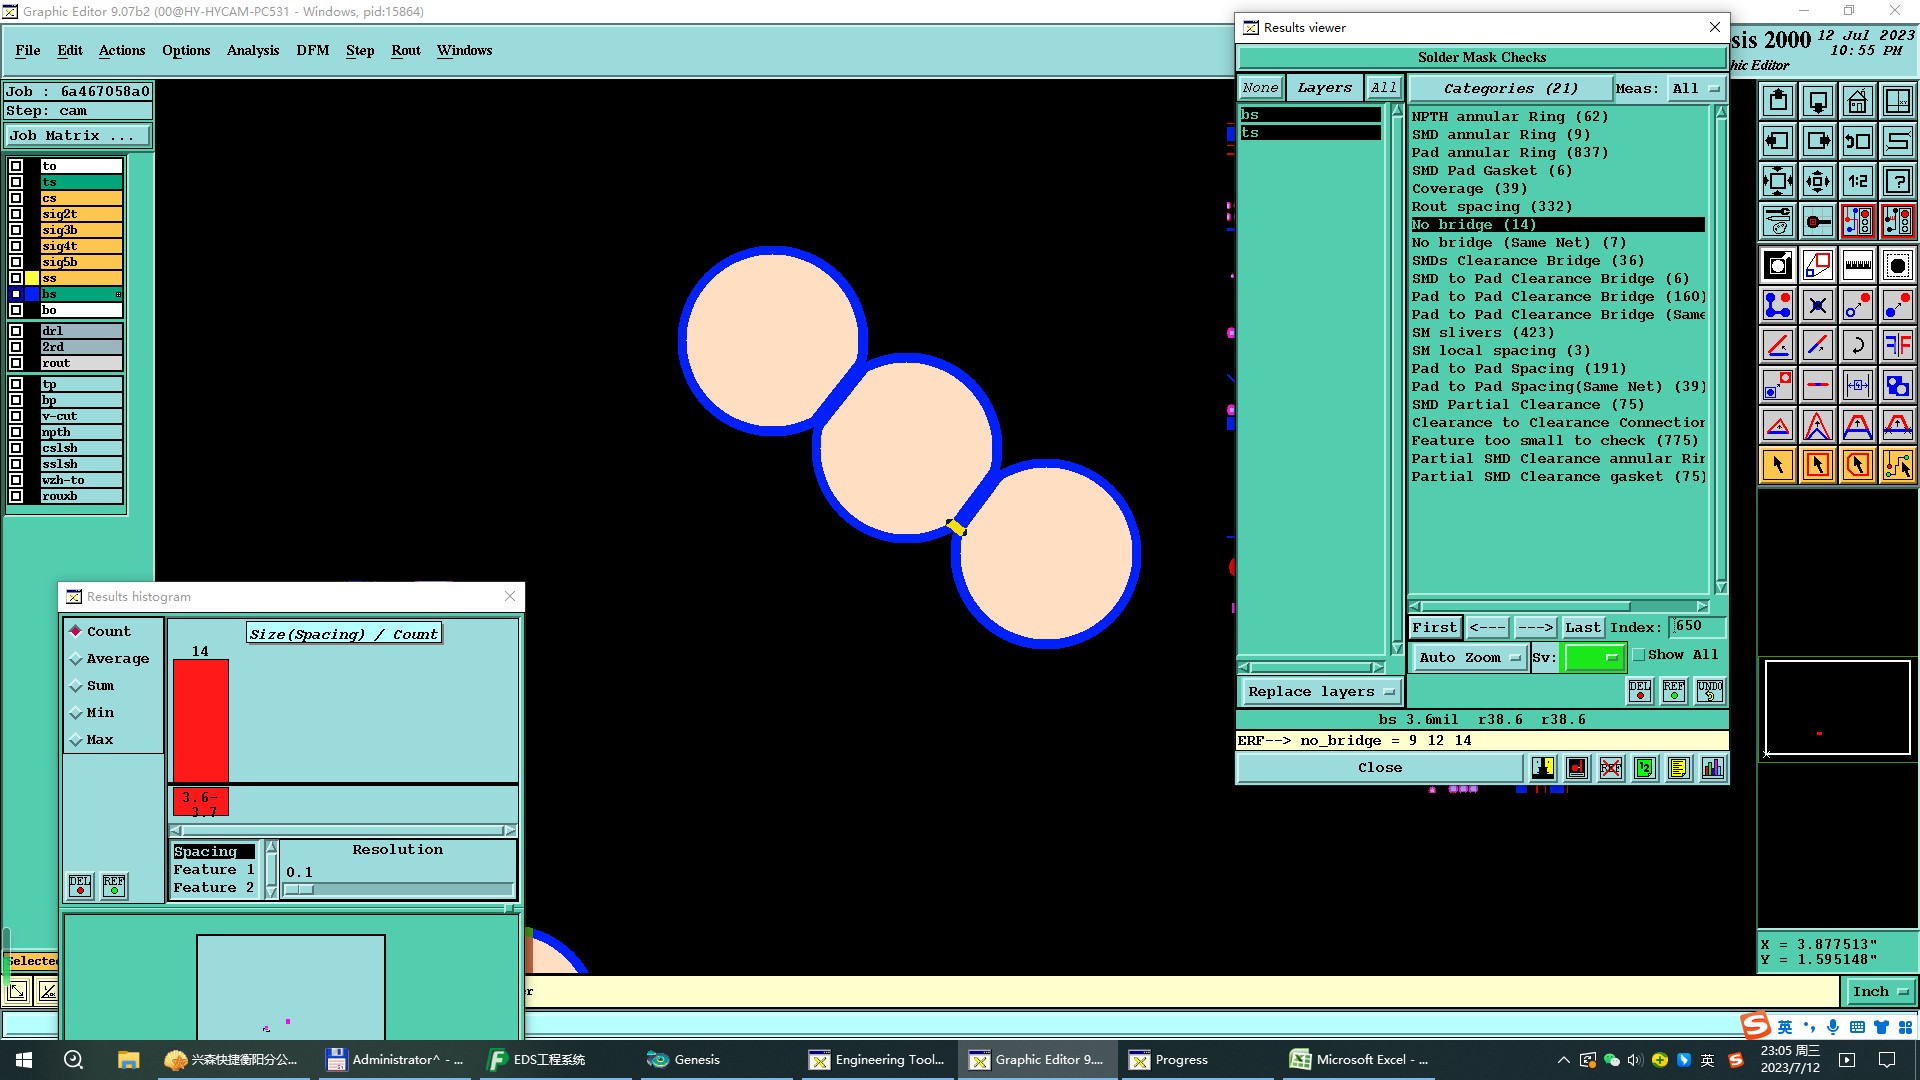
Task: Click the 1:2 zoom icon
Action: [1857, 181]
